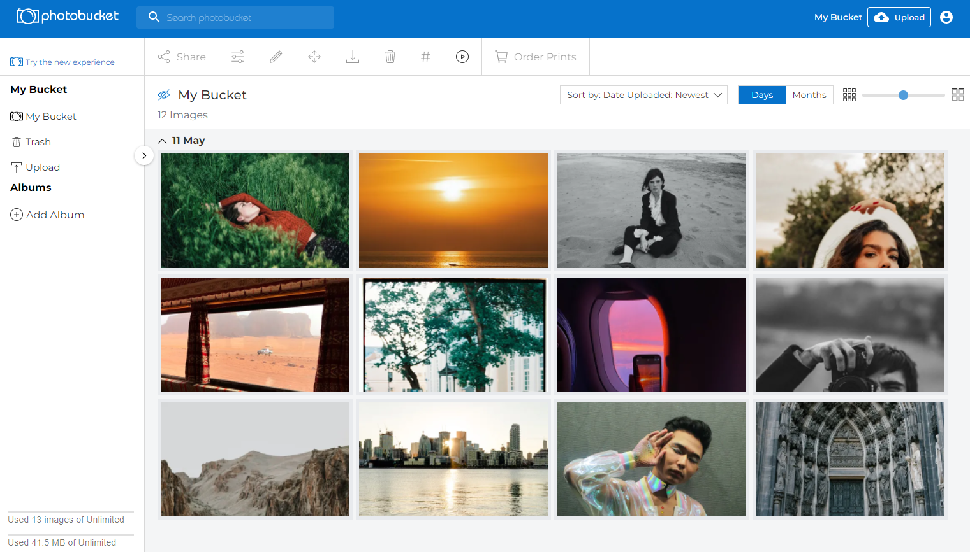Open My Bucket in the top header
Image resolution: width=970 pixels, height=552 pixels.
838,17
